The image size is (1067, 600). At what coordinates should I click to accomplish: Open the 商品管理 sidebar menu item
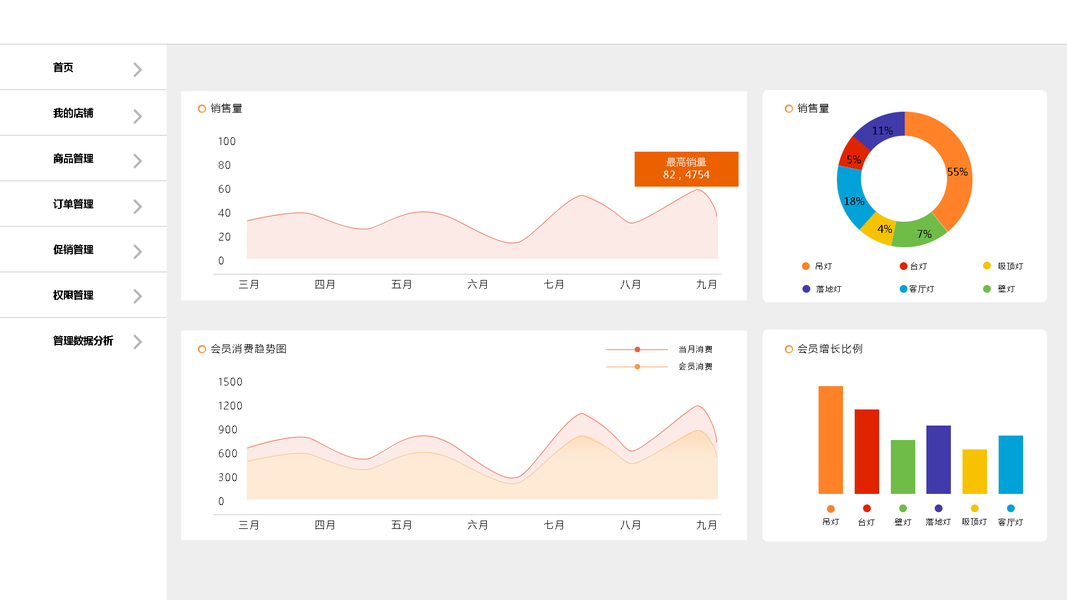pos(83,159)
